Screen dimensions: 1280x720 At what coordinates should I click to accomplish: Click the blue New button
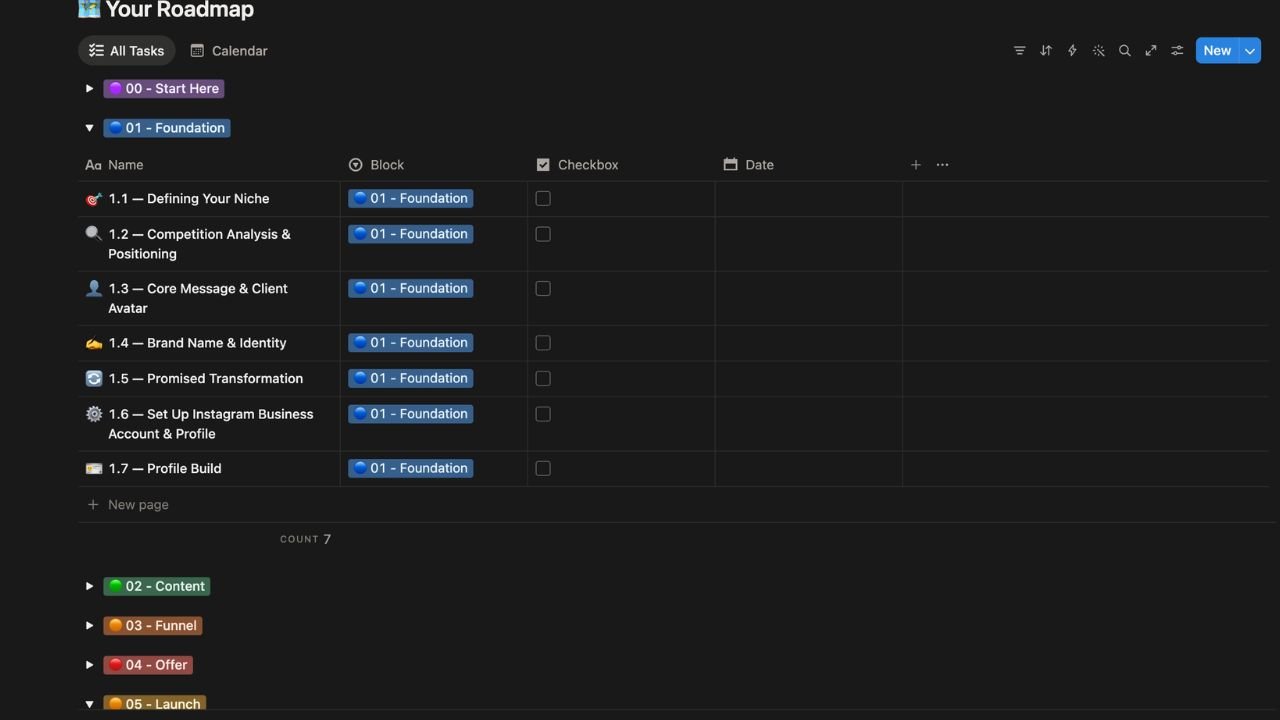pyautogui.click(x=1216, y=51)
